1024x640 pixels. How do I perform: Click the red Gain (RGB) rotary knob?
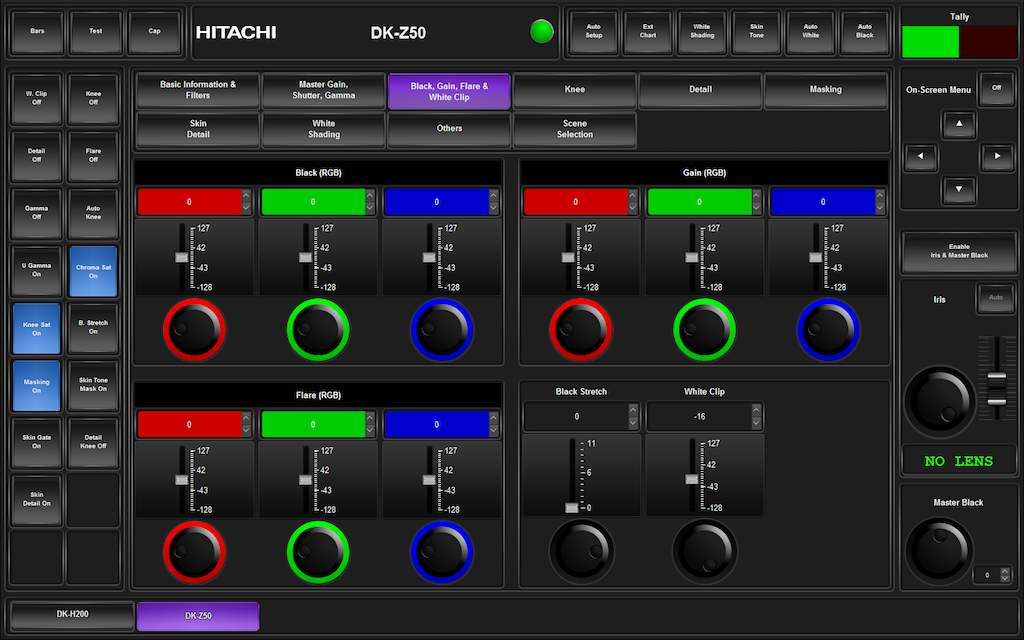(x=581, y=330)
